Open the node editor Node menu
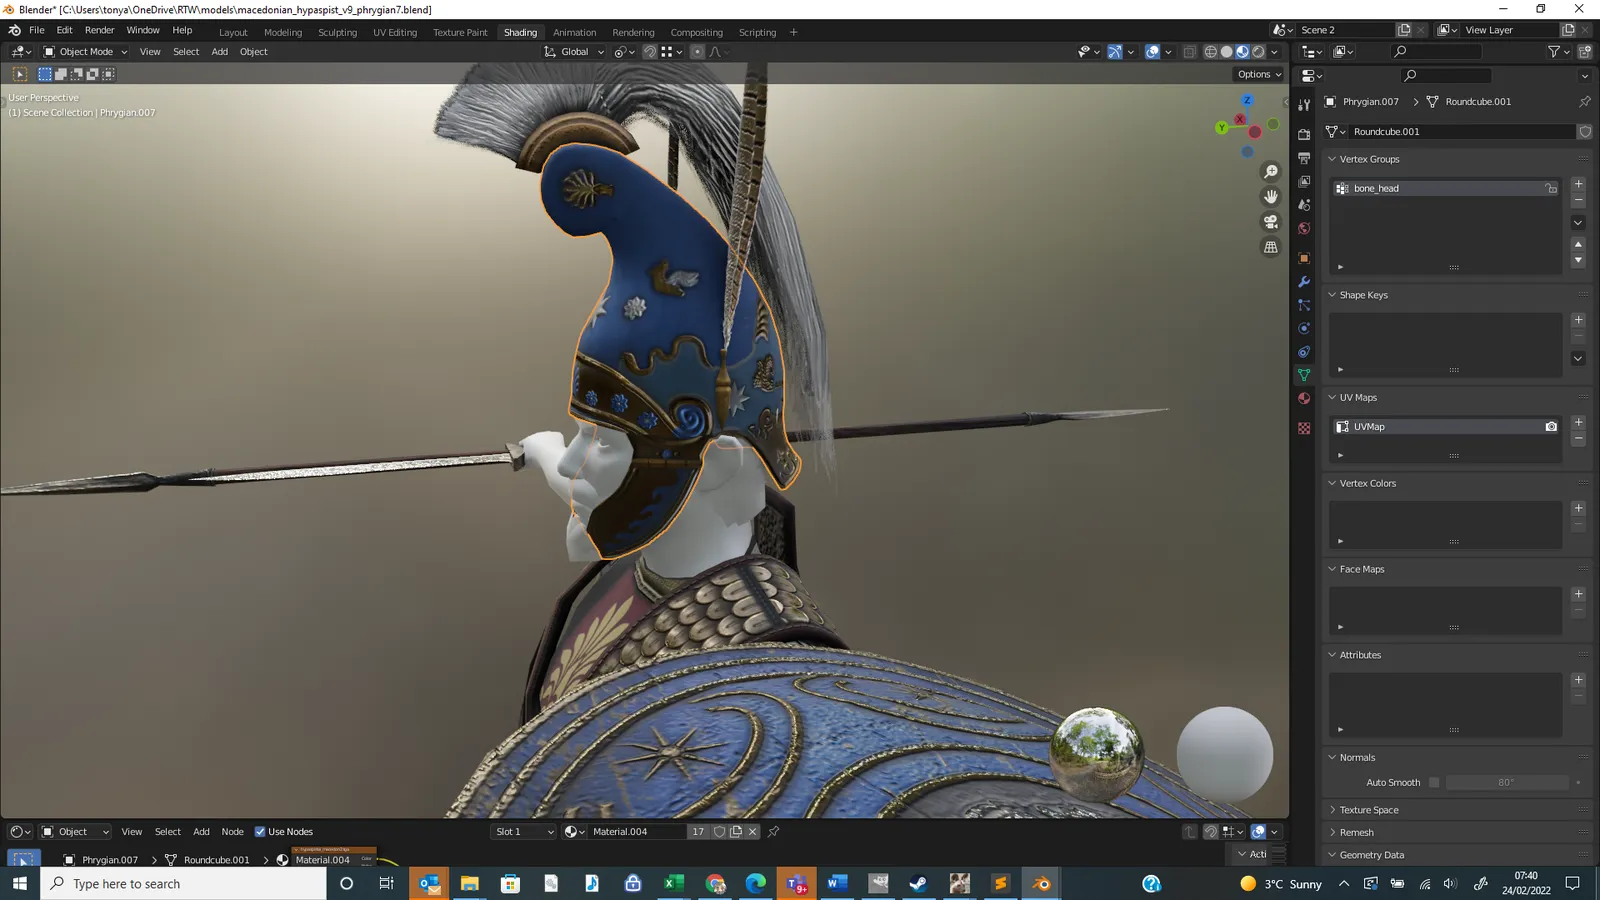The width and height of the screenshot is (1600, 900). tap(232, 832)
